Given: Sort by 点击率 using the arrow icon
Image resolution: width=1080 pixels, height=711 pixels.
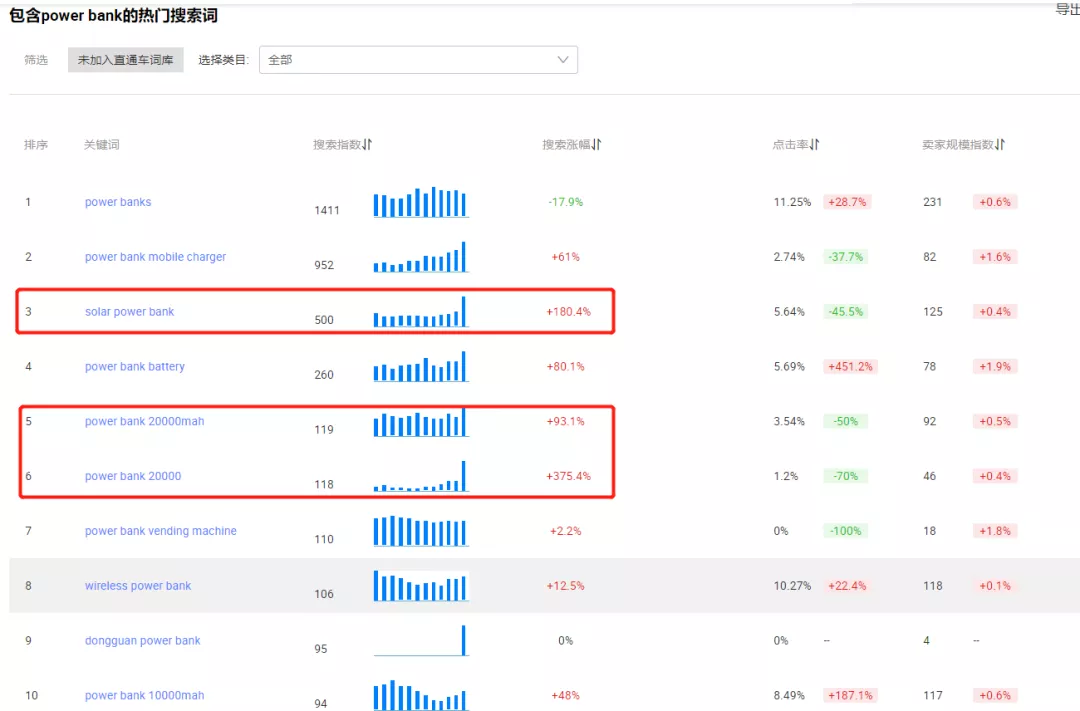Looking at the screenshot, I should pos(815,143).
